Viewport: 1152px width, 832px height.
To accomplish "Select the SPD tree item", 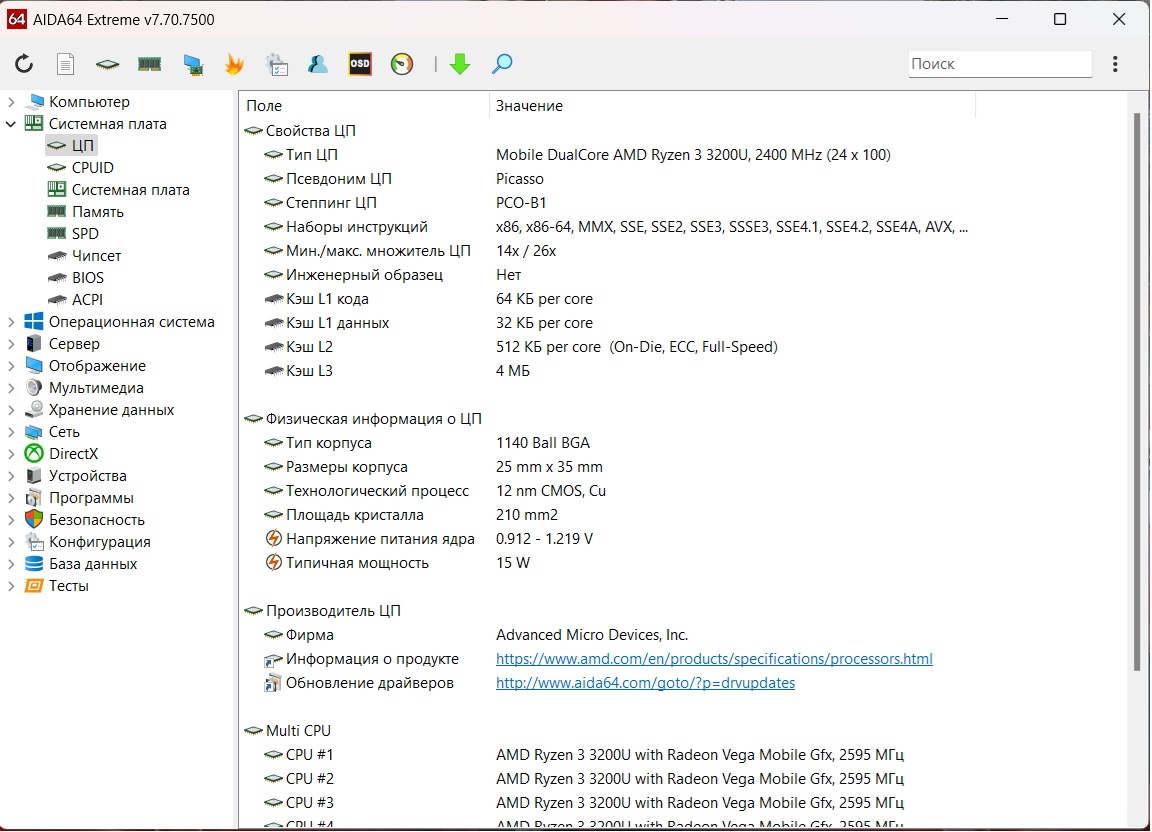I will click(x=85, y=234).
